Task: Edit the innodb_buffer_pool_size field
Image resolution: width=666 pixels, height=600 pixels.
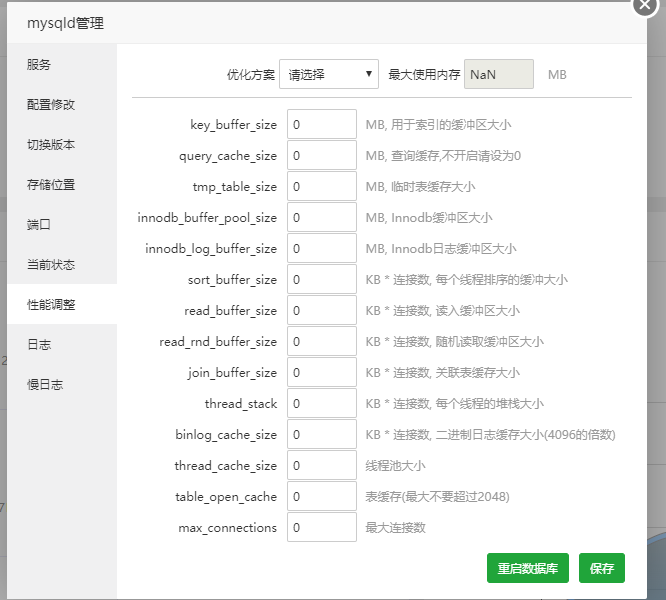Action: click(x=322, y=217)
